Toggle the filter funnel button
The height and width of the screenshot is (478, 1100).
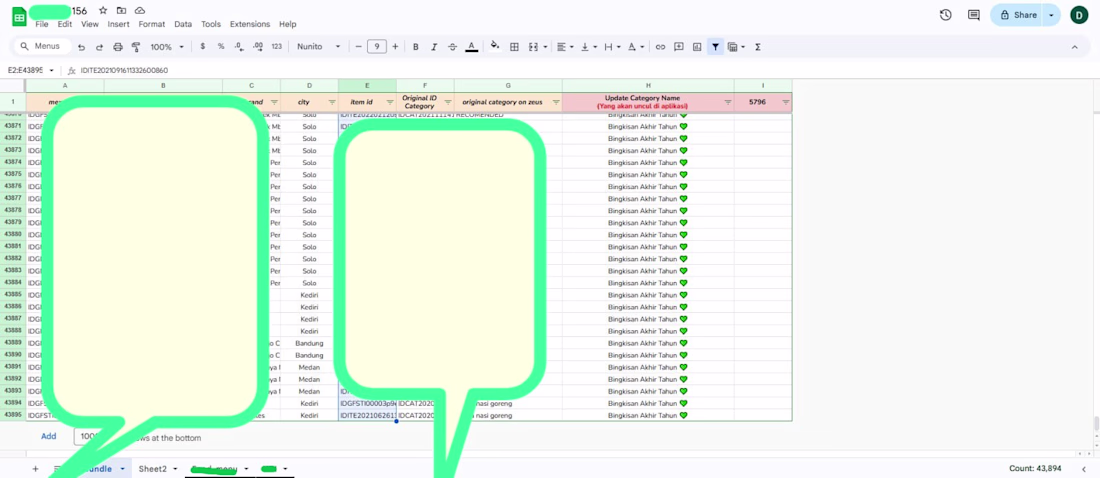[715, 47]
